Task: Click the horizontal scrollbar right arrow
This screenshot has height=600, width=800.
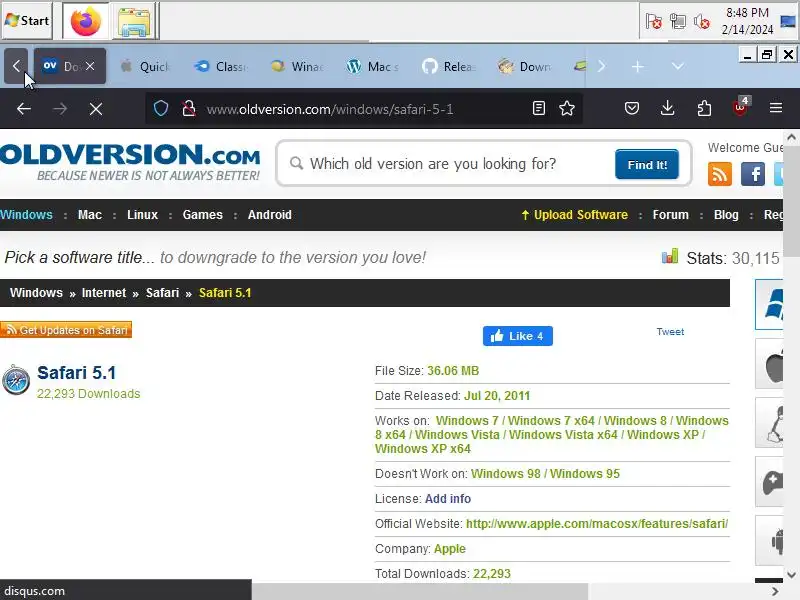Action: (x=775, y=591)
